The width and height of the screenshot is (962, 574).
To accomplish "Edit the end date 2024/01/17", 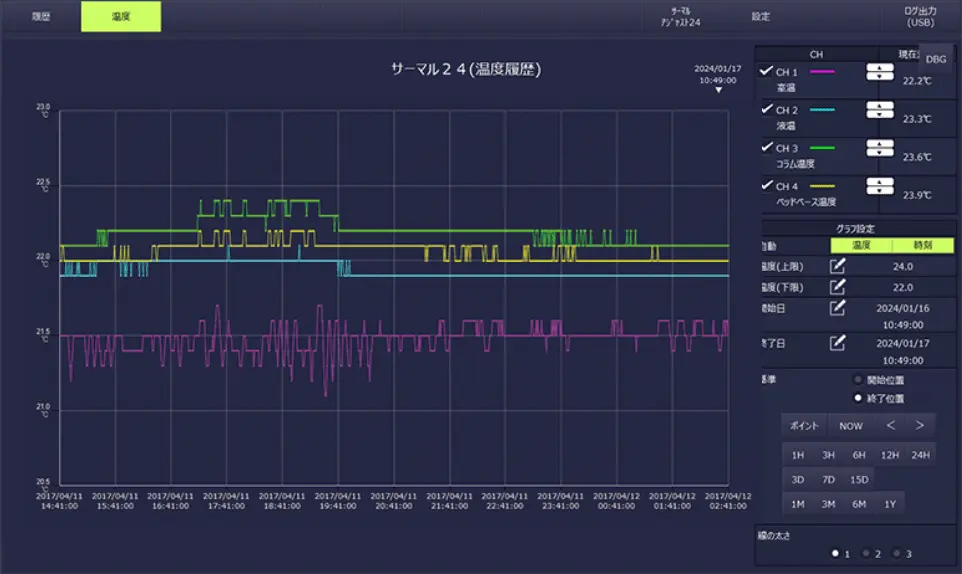I will pyautogui.click(x=837, y=343).
